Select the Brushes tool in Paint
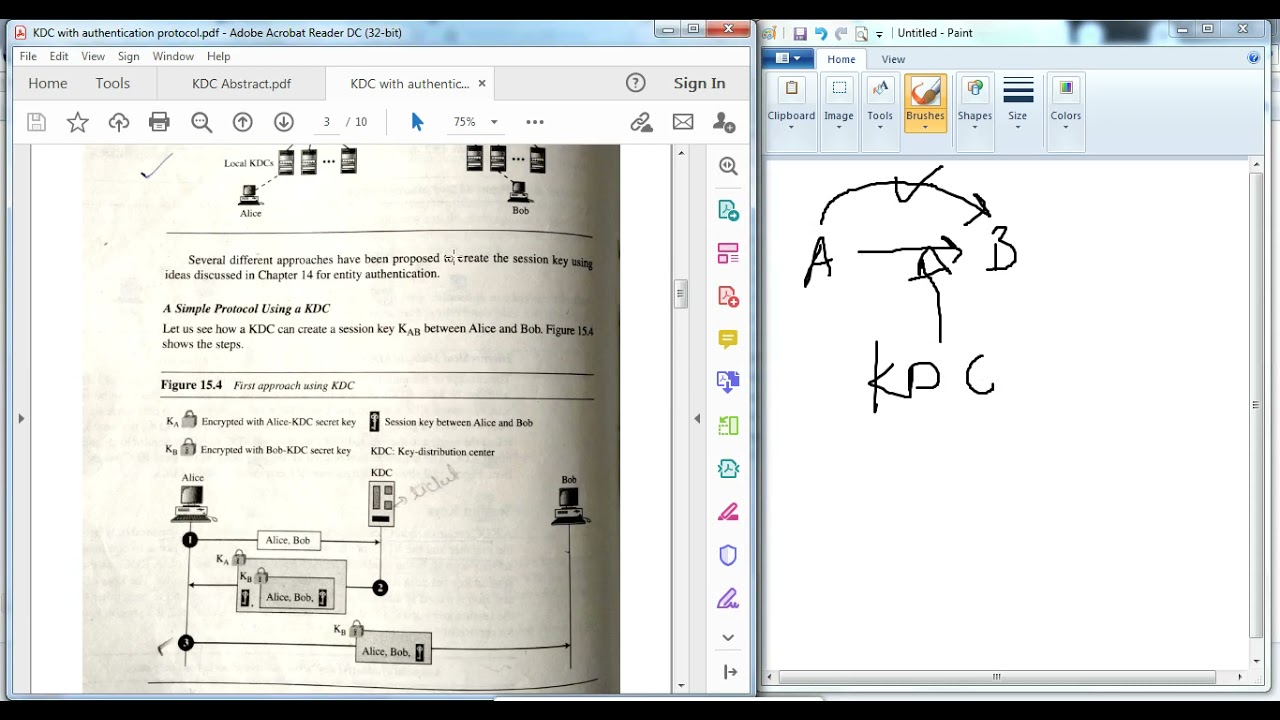 pyautogui.click(x=925, y=102)
